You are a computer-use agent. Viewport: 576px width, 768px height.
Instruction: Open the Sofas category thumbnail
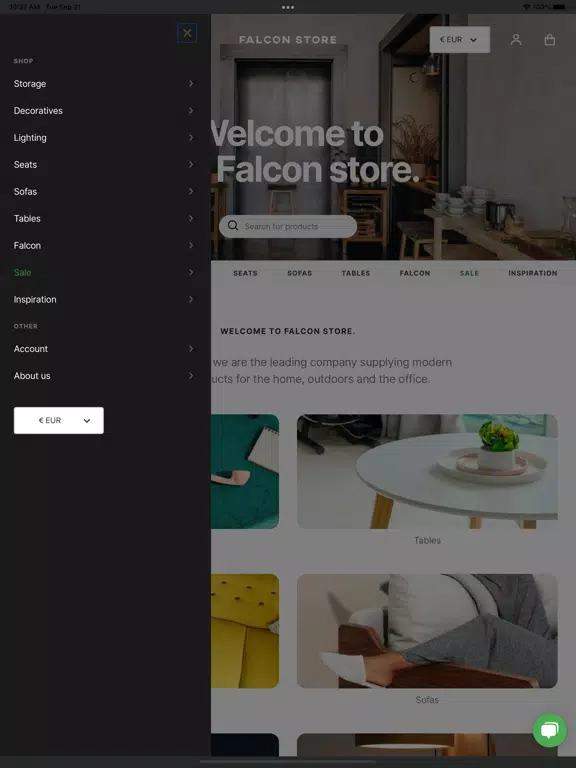point(427,631)
